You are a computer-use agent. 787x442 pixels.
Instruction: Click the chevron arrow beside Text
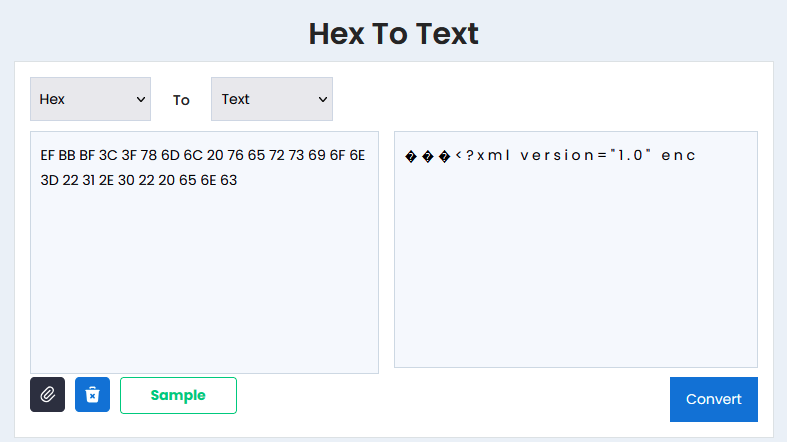(323, 99)
